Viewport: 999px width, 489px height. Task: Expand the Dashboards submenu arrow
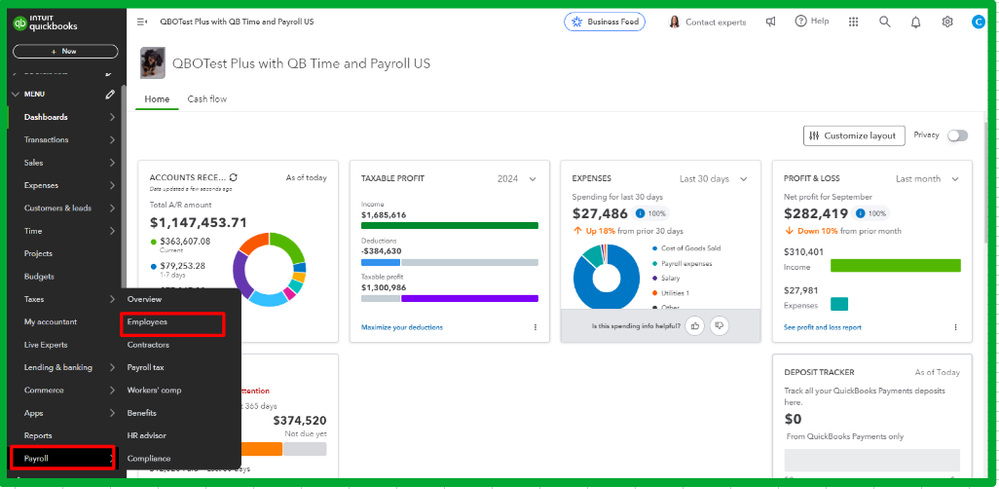[x=112, y=117]
